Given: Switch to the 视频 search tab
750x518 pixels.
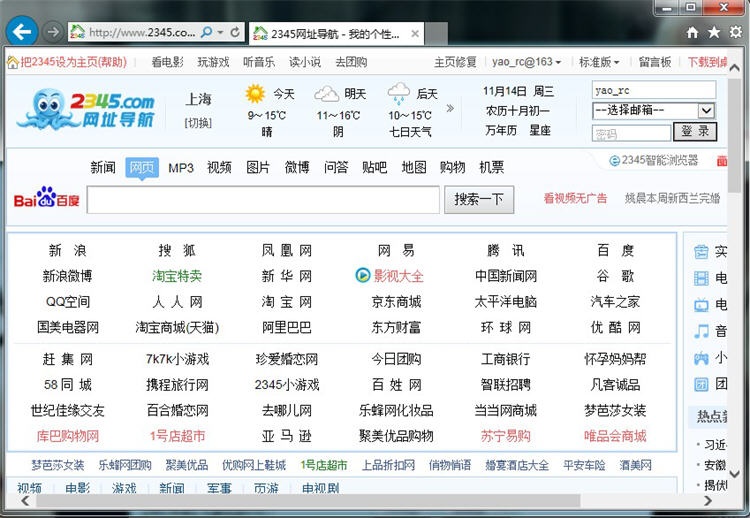Looking at the screenshot, I should coord(219,167).
